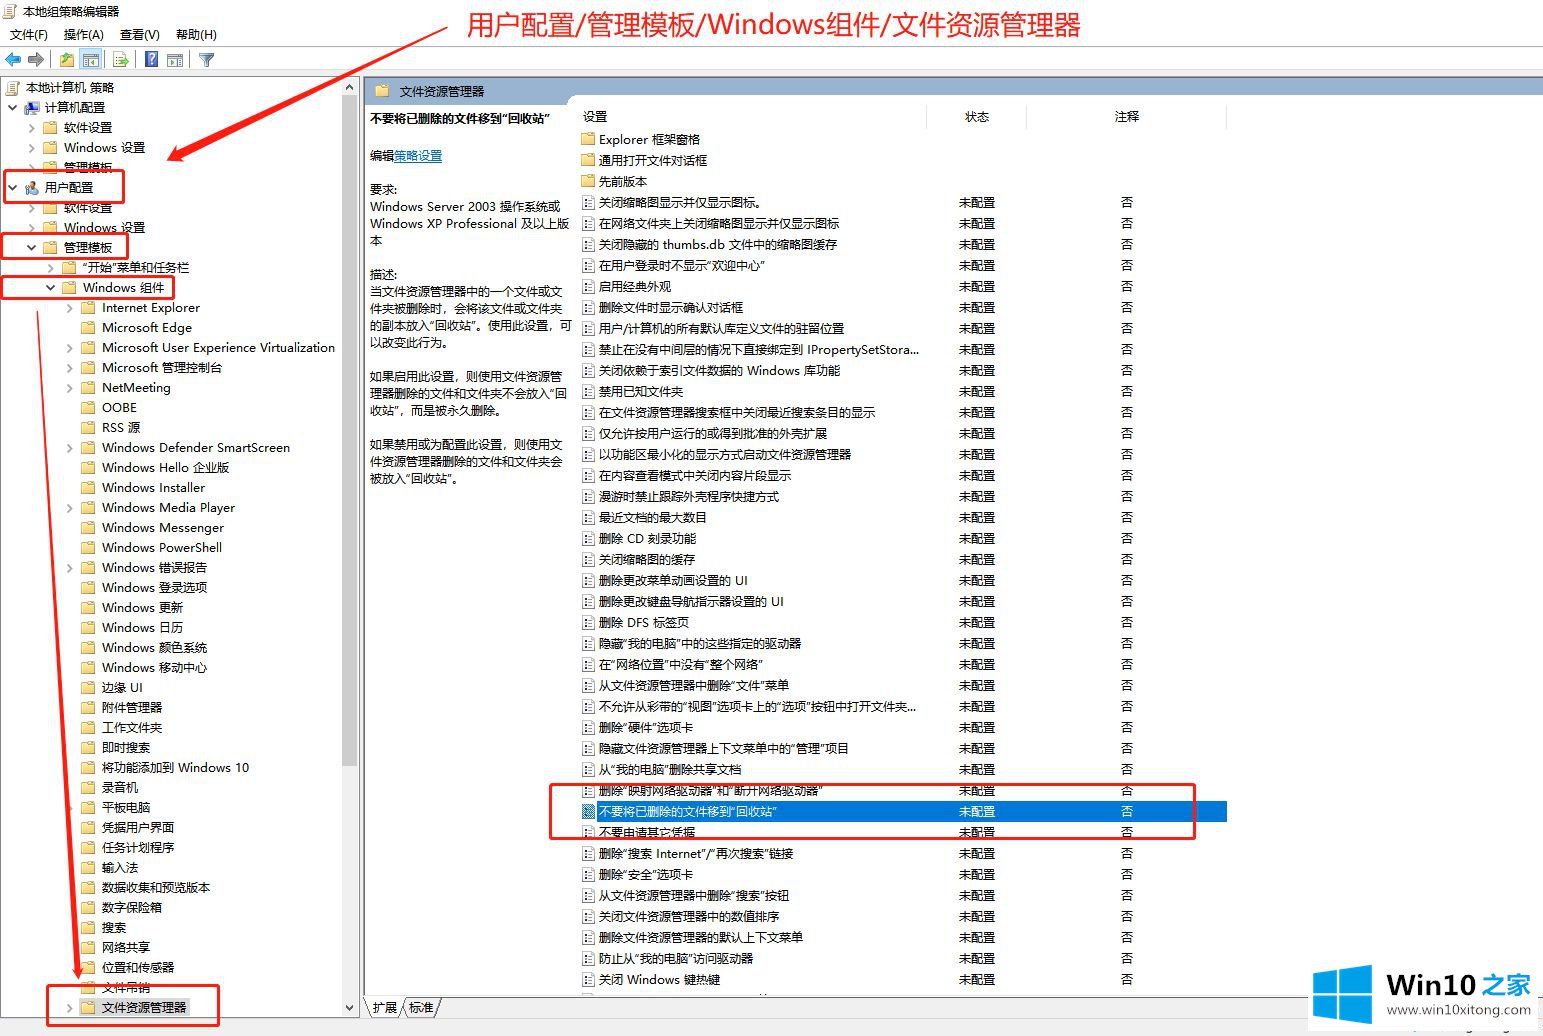Toggle the Show/Hide action pane icon

click(175, 60)
